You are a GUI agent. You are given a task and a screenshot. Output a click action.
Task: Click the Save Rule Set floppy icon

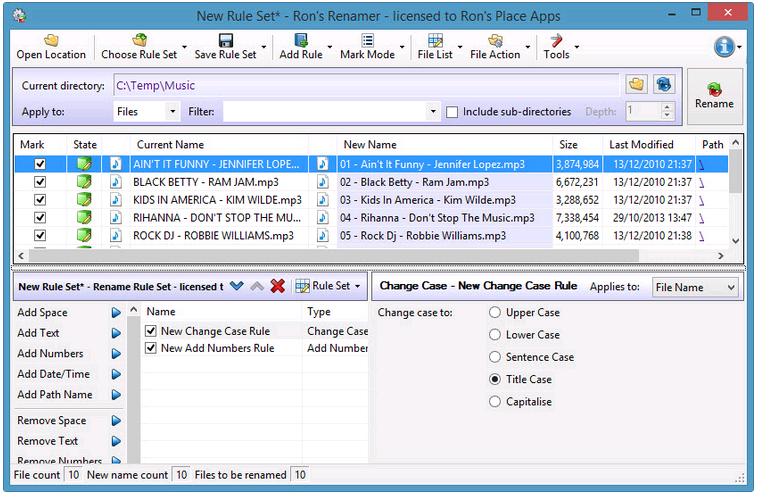coord(225,41)
